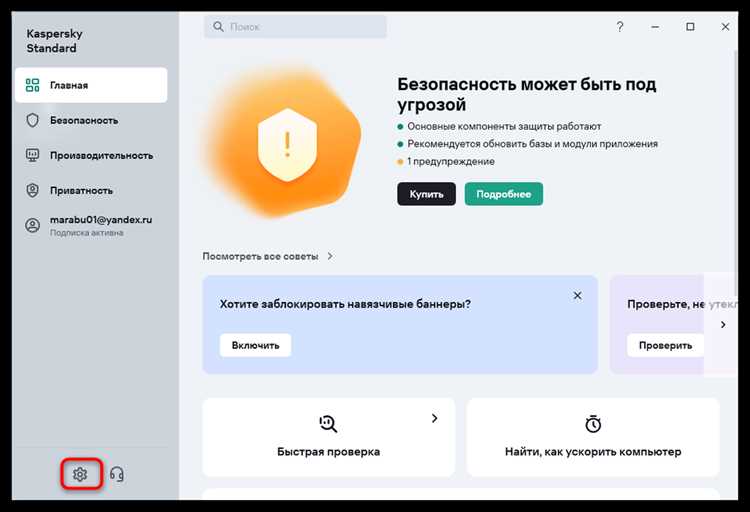Click the Быстрая проверка magnifier icon

328,423
